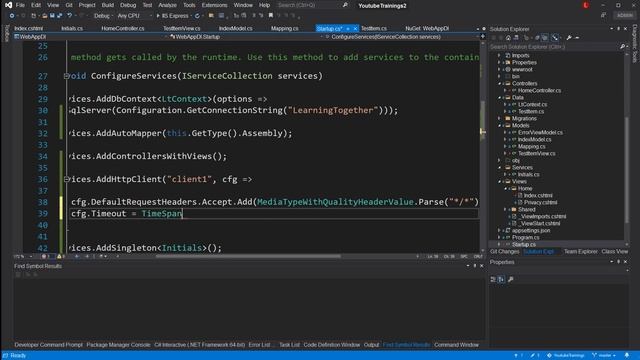Close the Startup.cs tab

(x=355, y=29)
